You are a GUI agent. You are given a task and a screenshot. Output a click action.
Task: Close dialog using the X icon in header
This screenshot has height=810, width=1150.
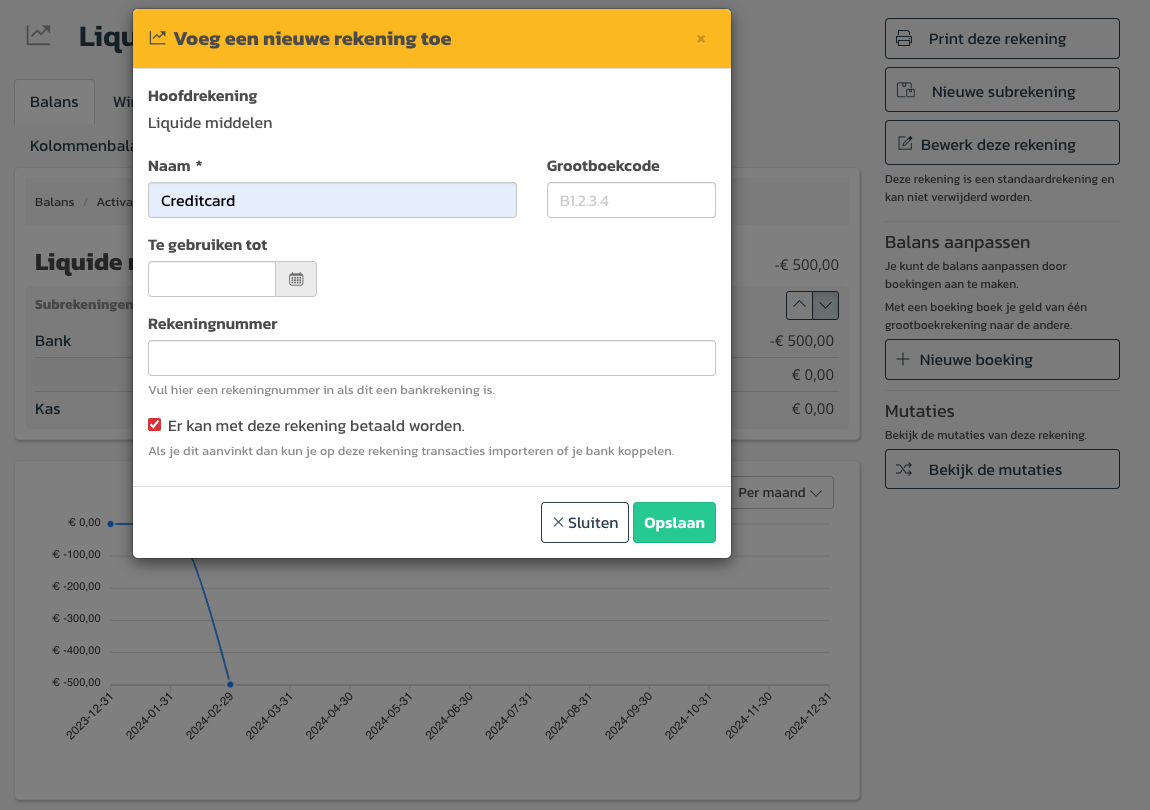700,39
